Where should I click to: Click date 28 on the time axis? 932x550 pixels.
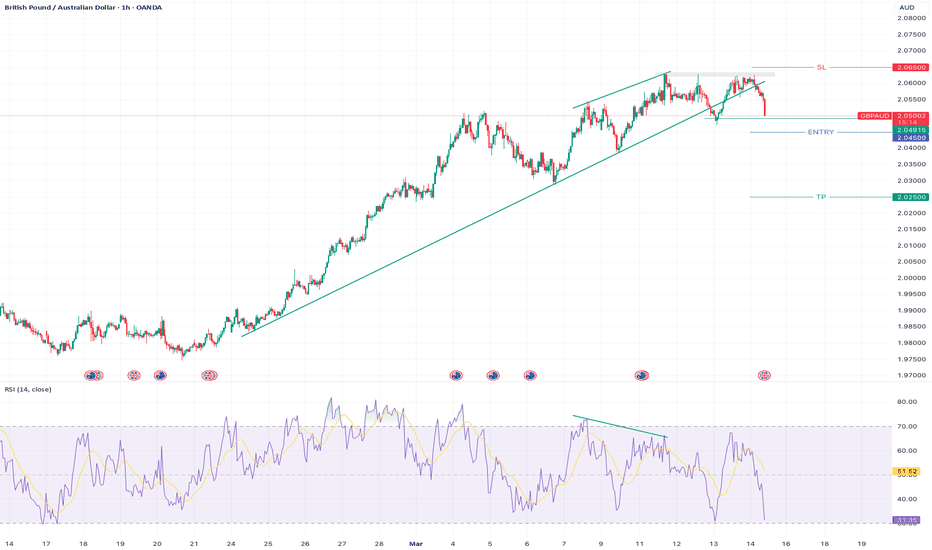(379, 543)
